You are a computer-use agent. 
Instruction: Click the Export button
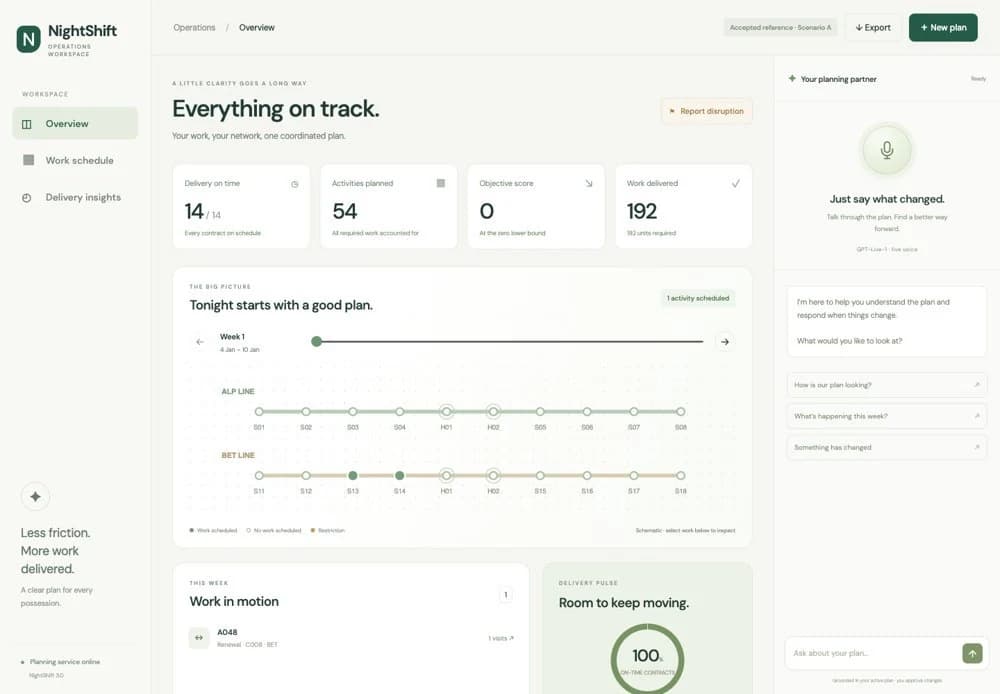click(872, 27)
